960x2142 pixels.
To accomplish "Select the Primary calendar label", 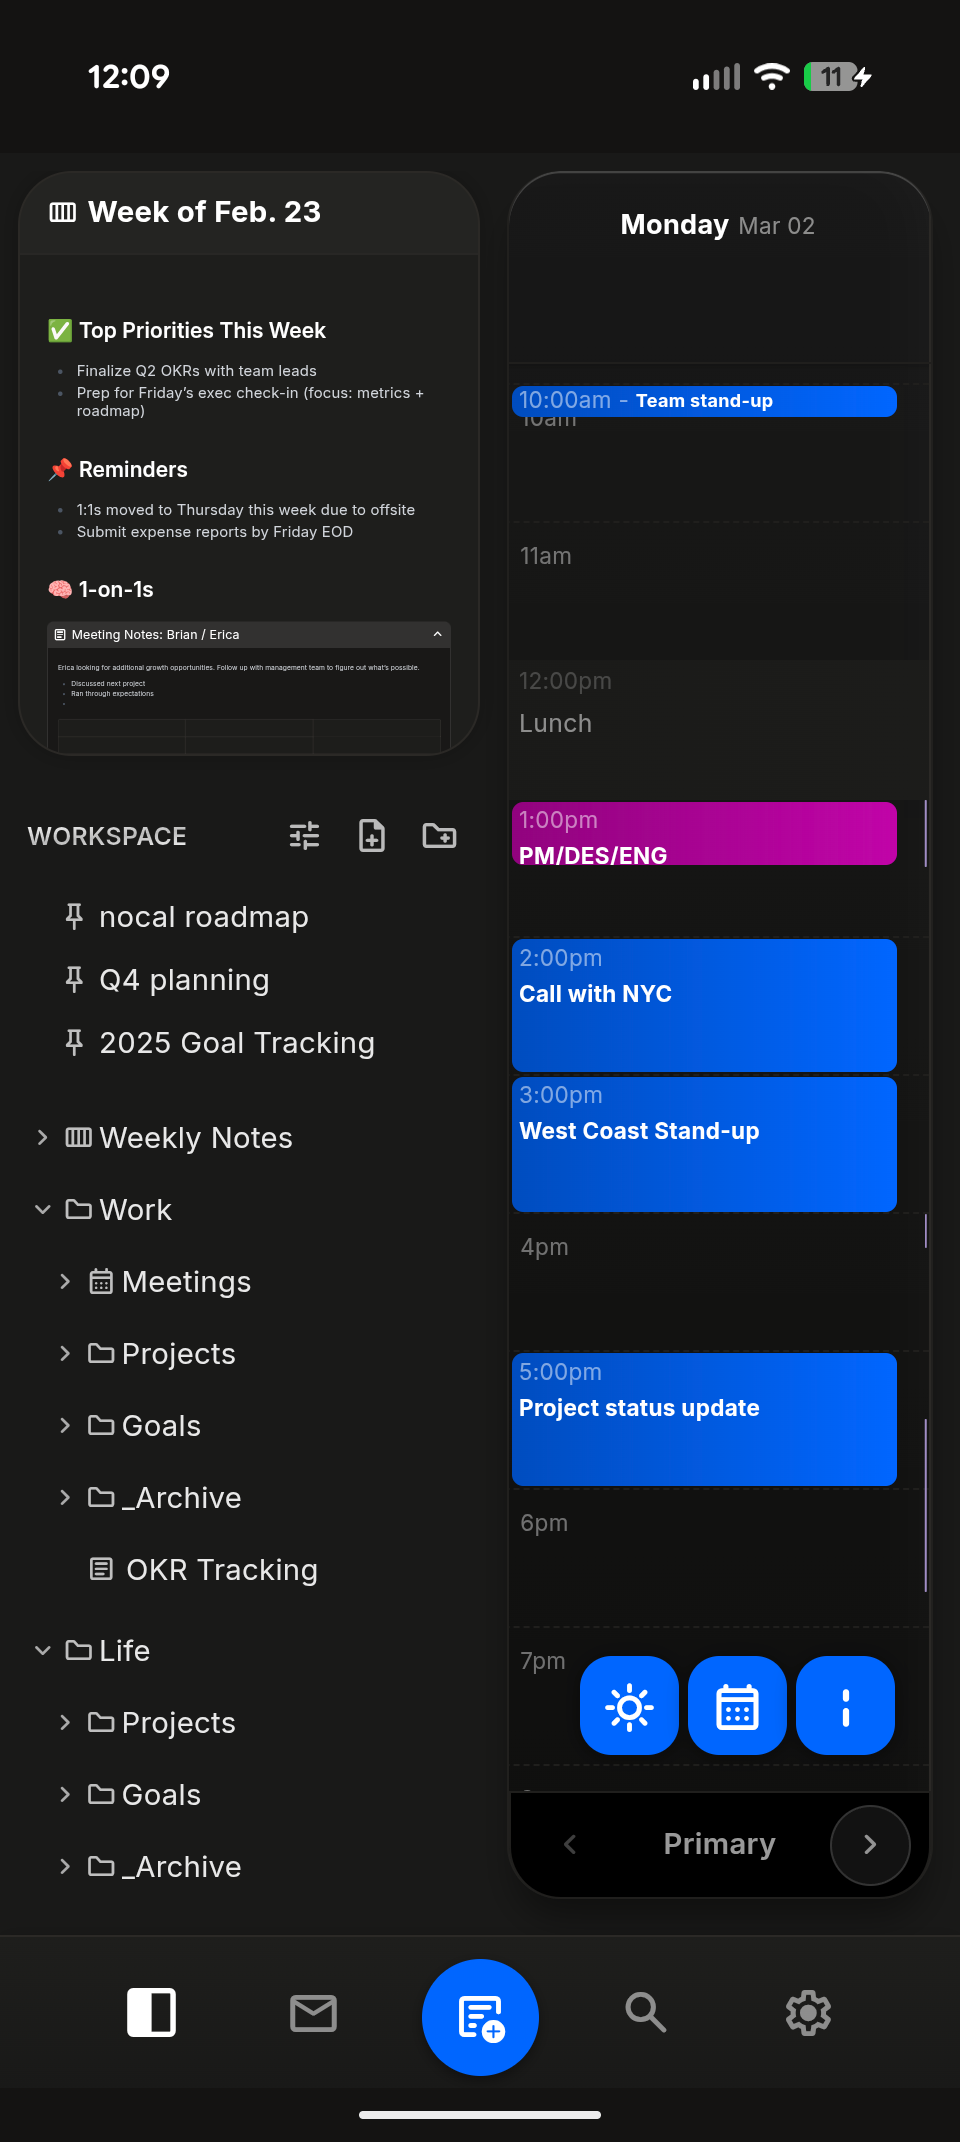I will click(x=718, y=1843).
